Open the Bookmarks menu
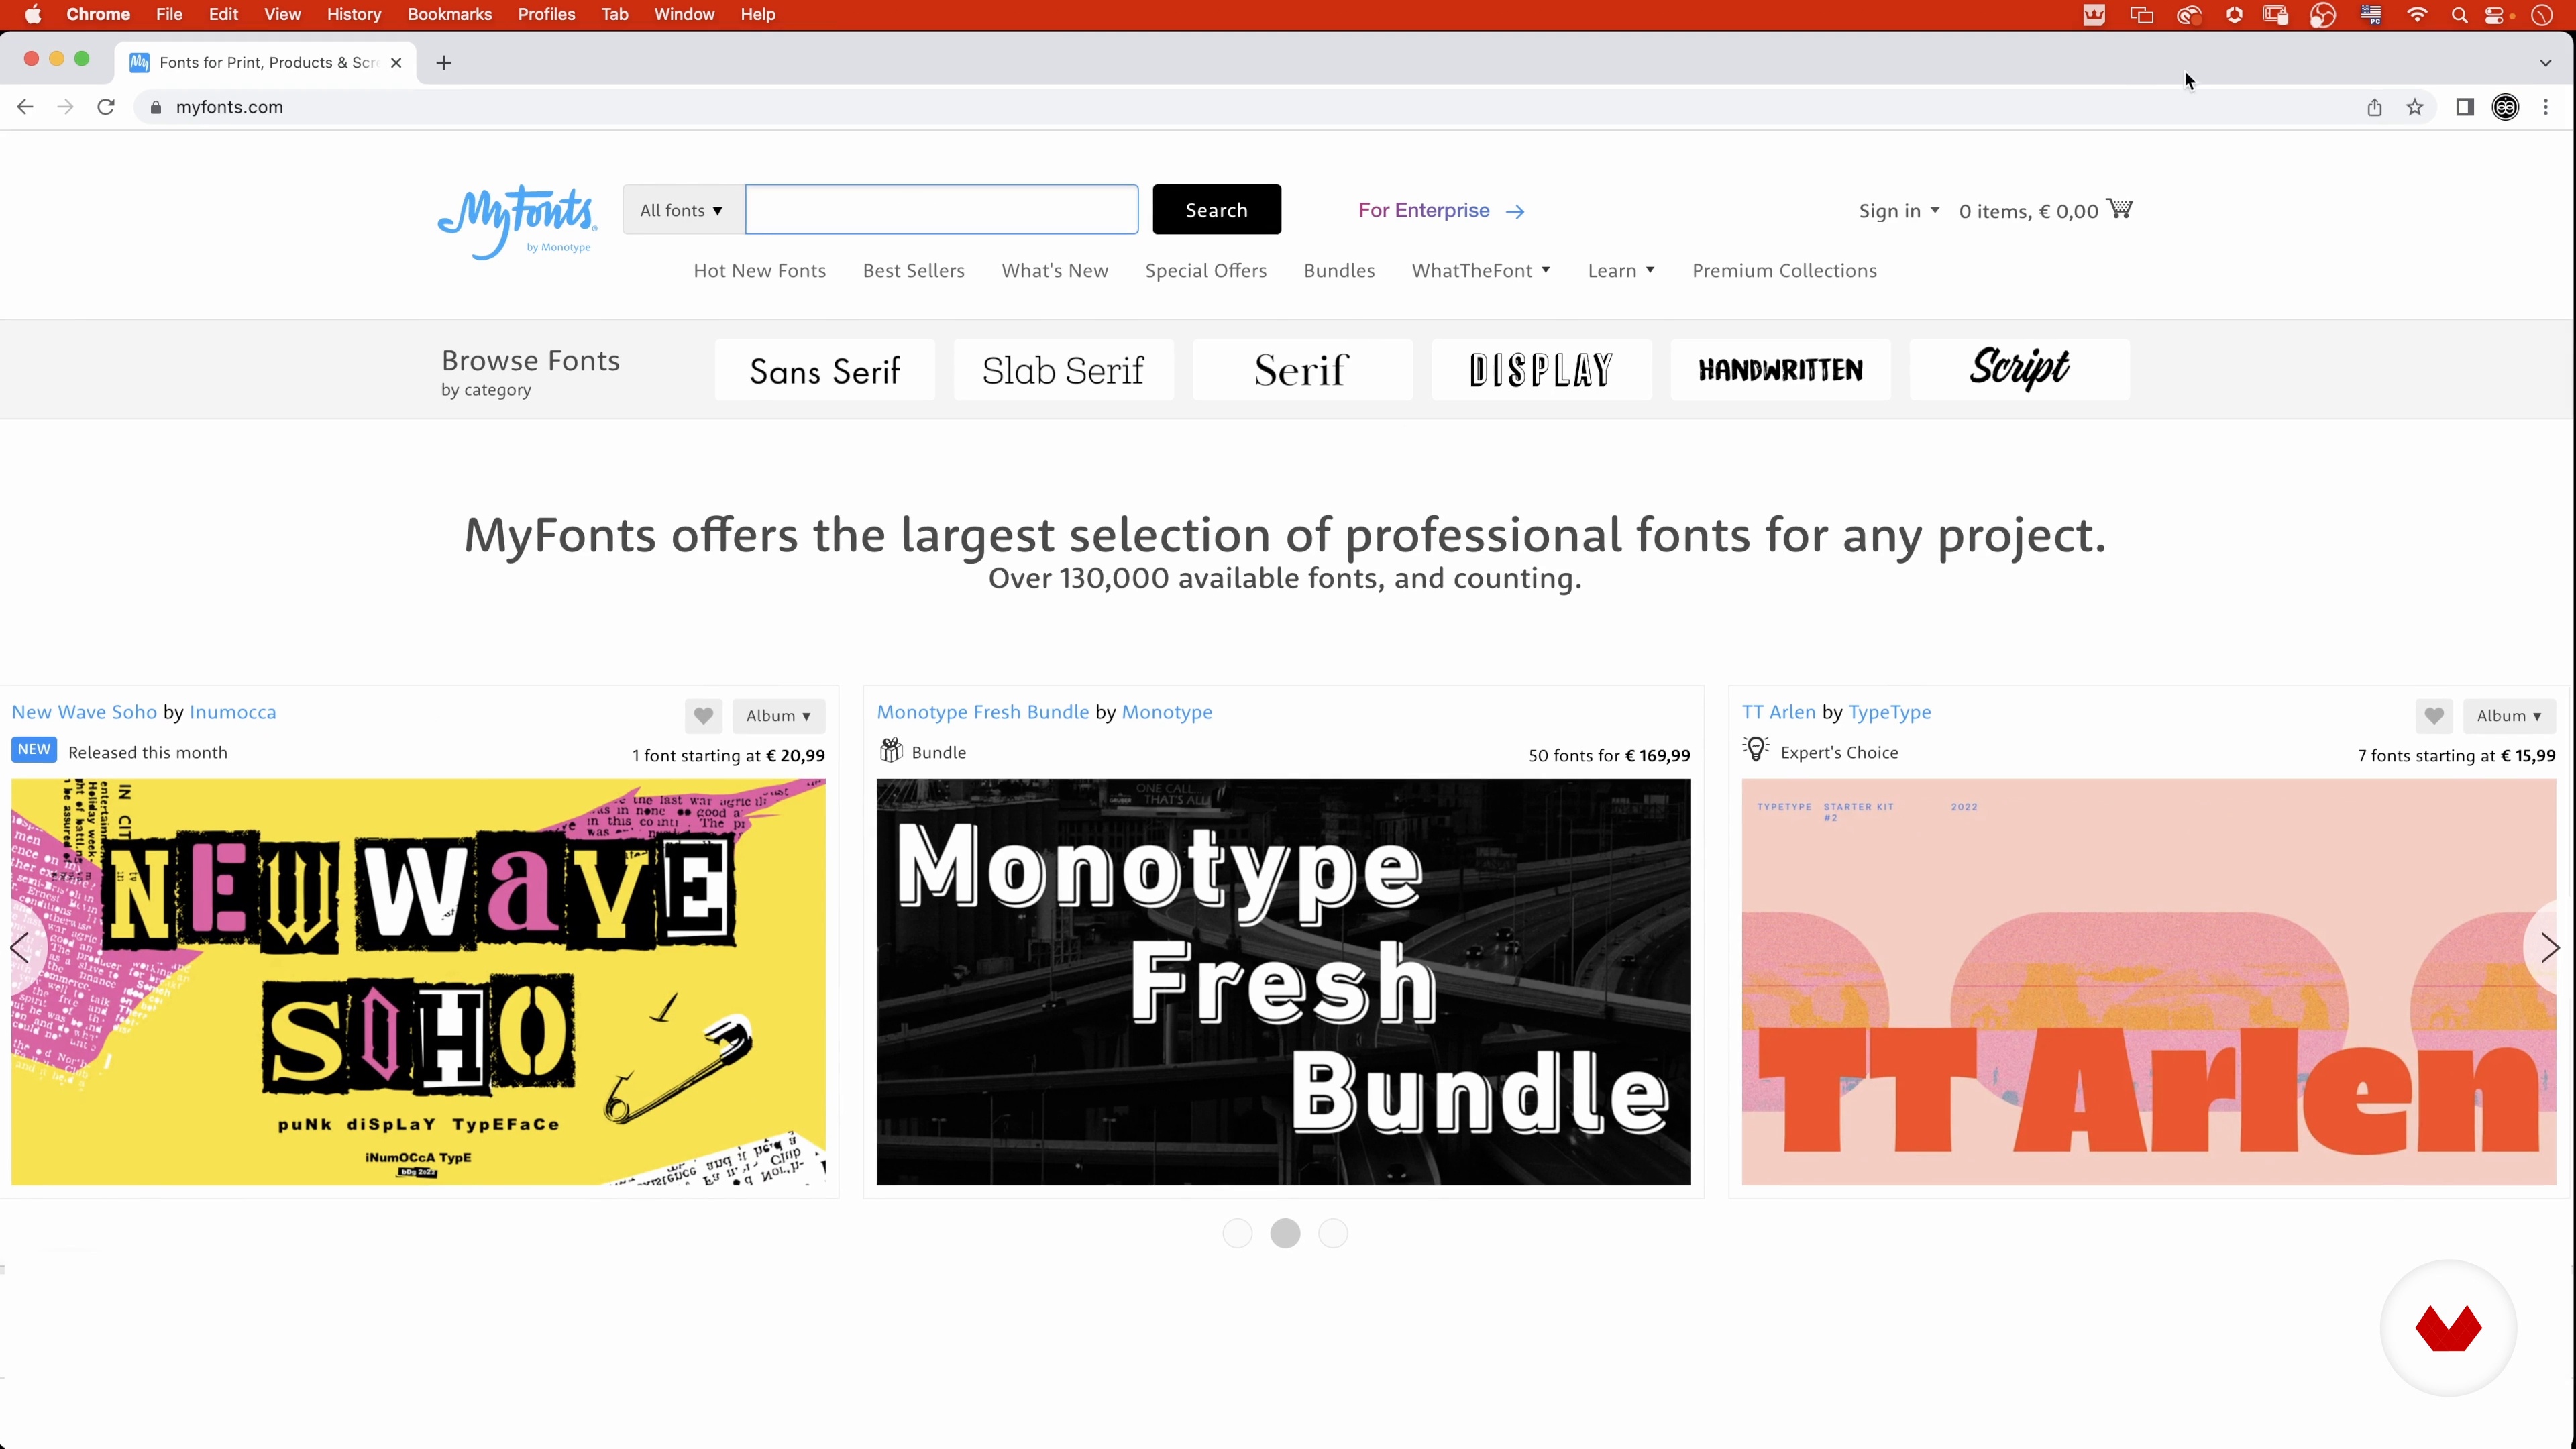Viewport: 2576px width, 1449px height. click(449, 14)
